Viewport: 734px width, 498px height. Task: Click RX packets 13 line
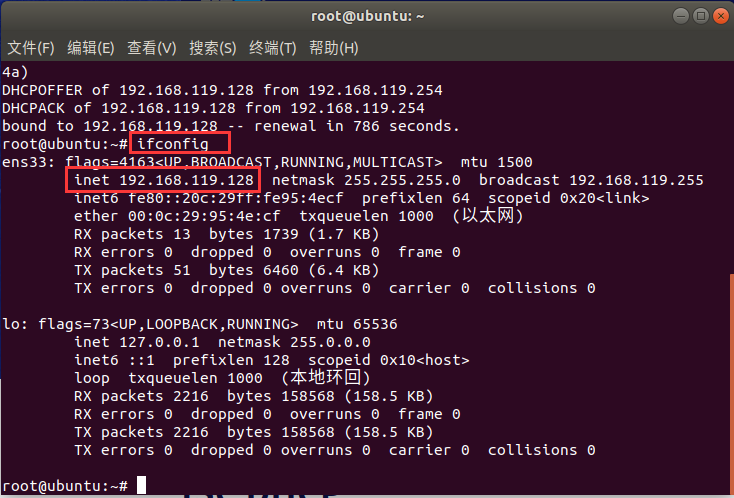click(227, 234)
